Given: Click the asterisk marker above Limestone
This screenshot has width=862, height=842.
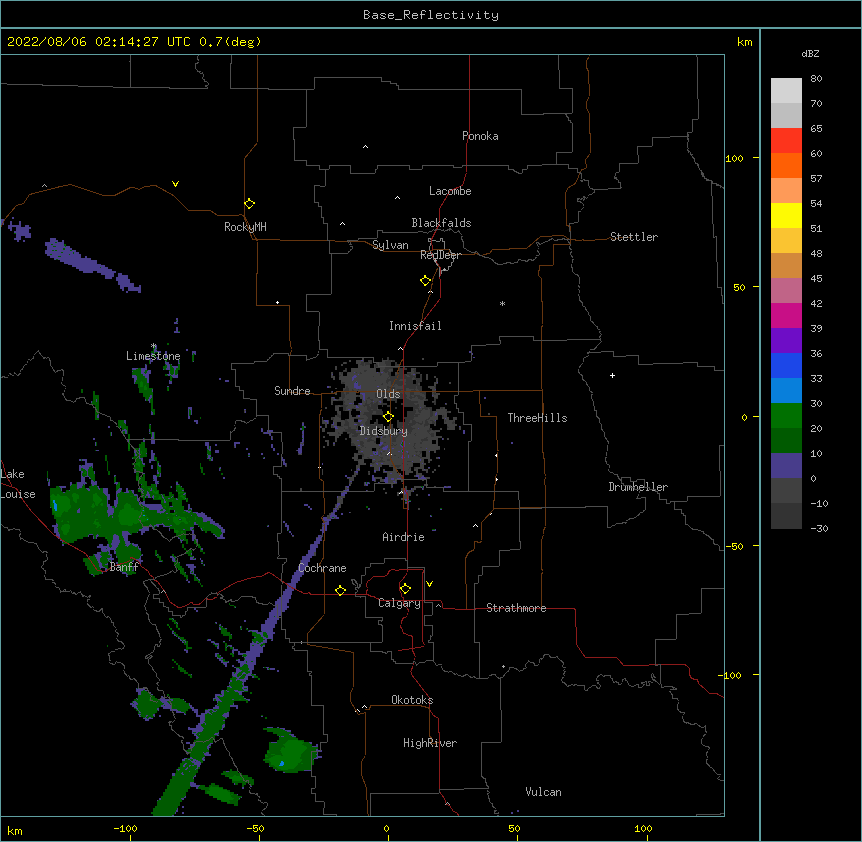Looking at the screenshot, I should pos(153,346).
